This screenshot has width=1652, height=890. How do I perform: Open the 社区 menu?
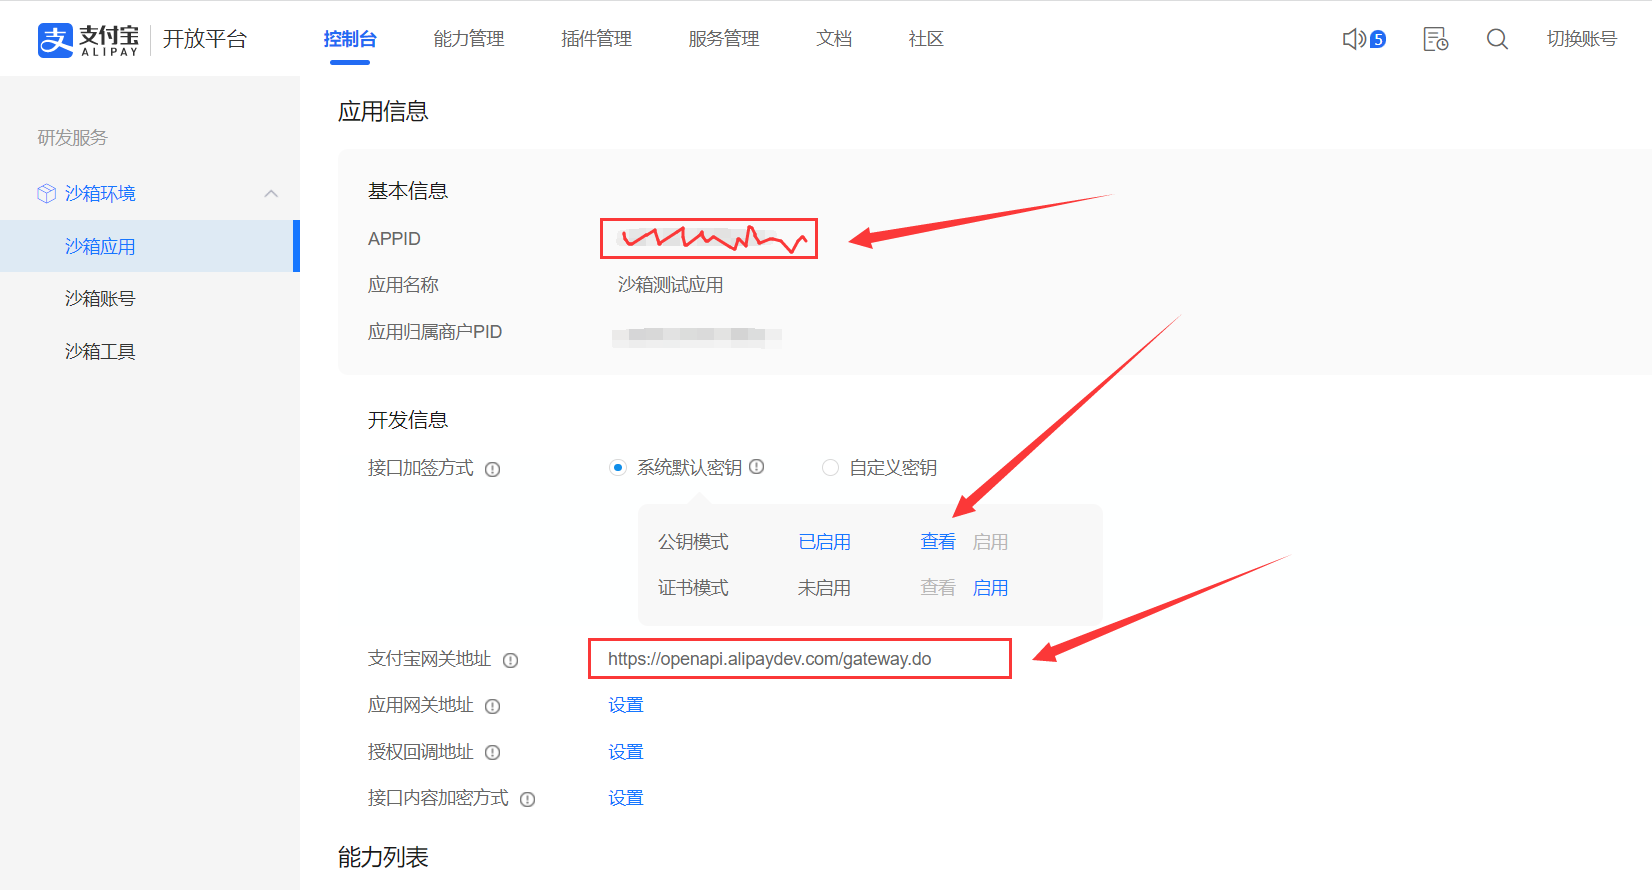926,39
